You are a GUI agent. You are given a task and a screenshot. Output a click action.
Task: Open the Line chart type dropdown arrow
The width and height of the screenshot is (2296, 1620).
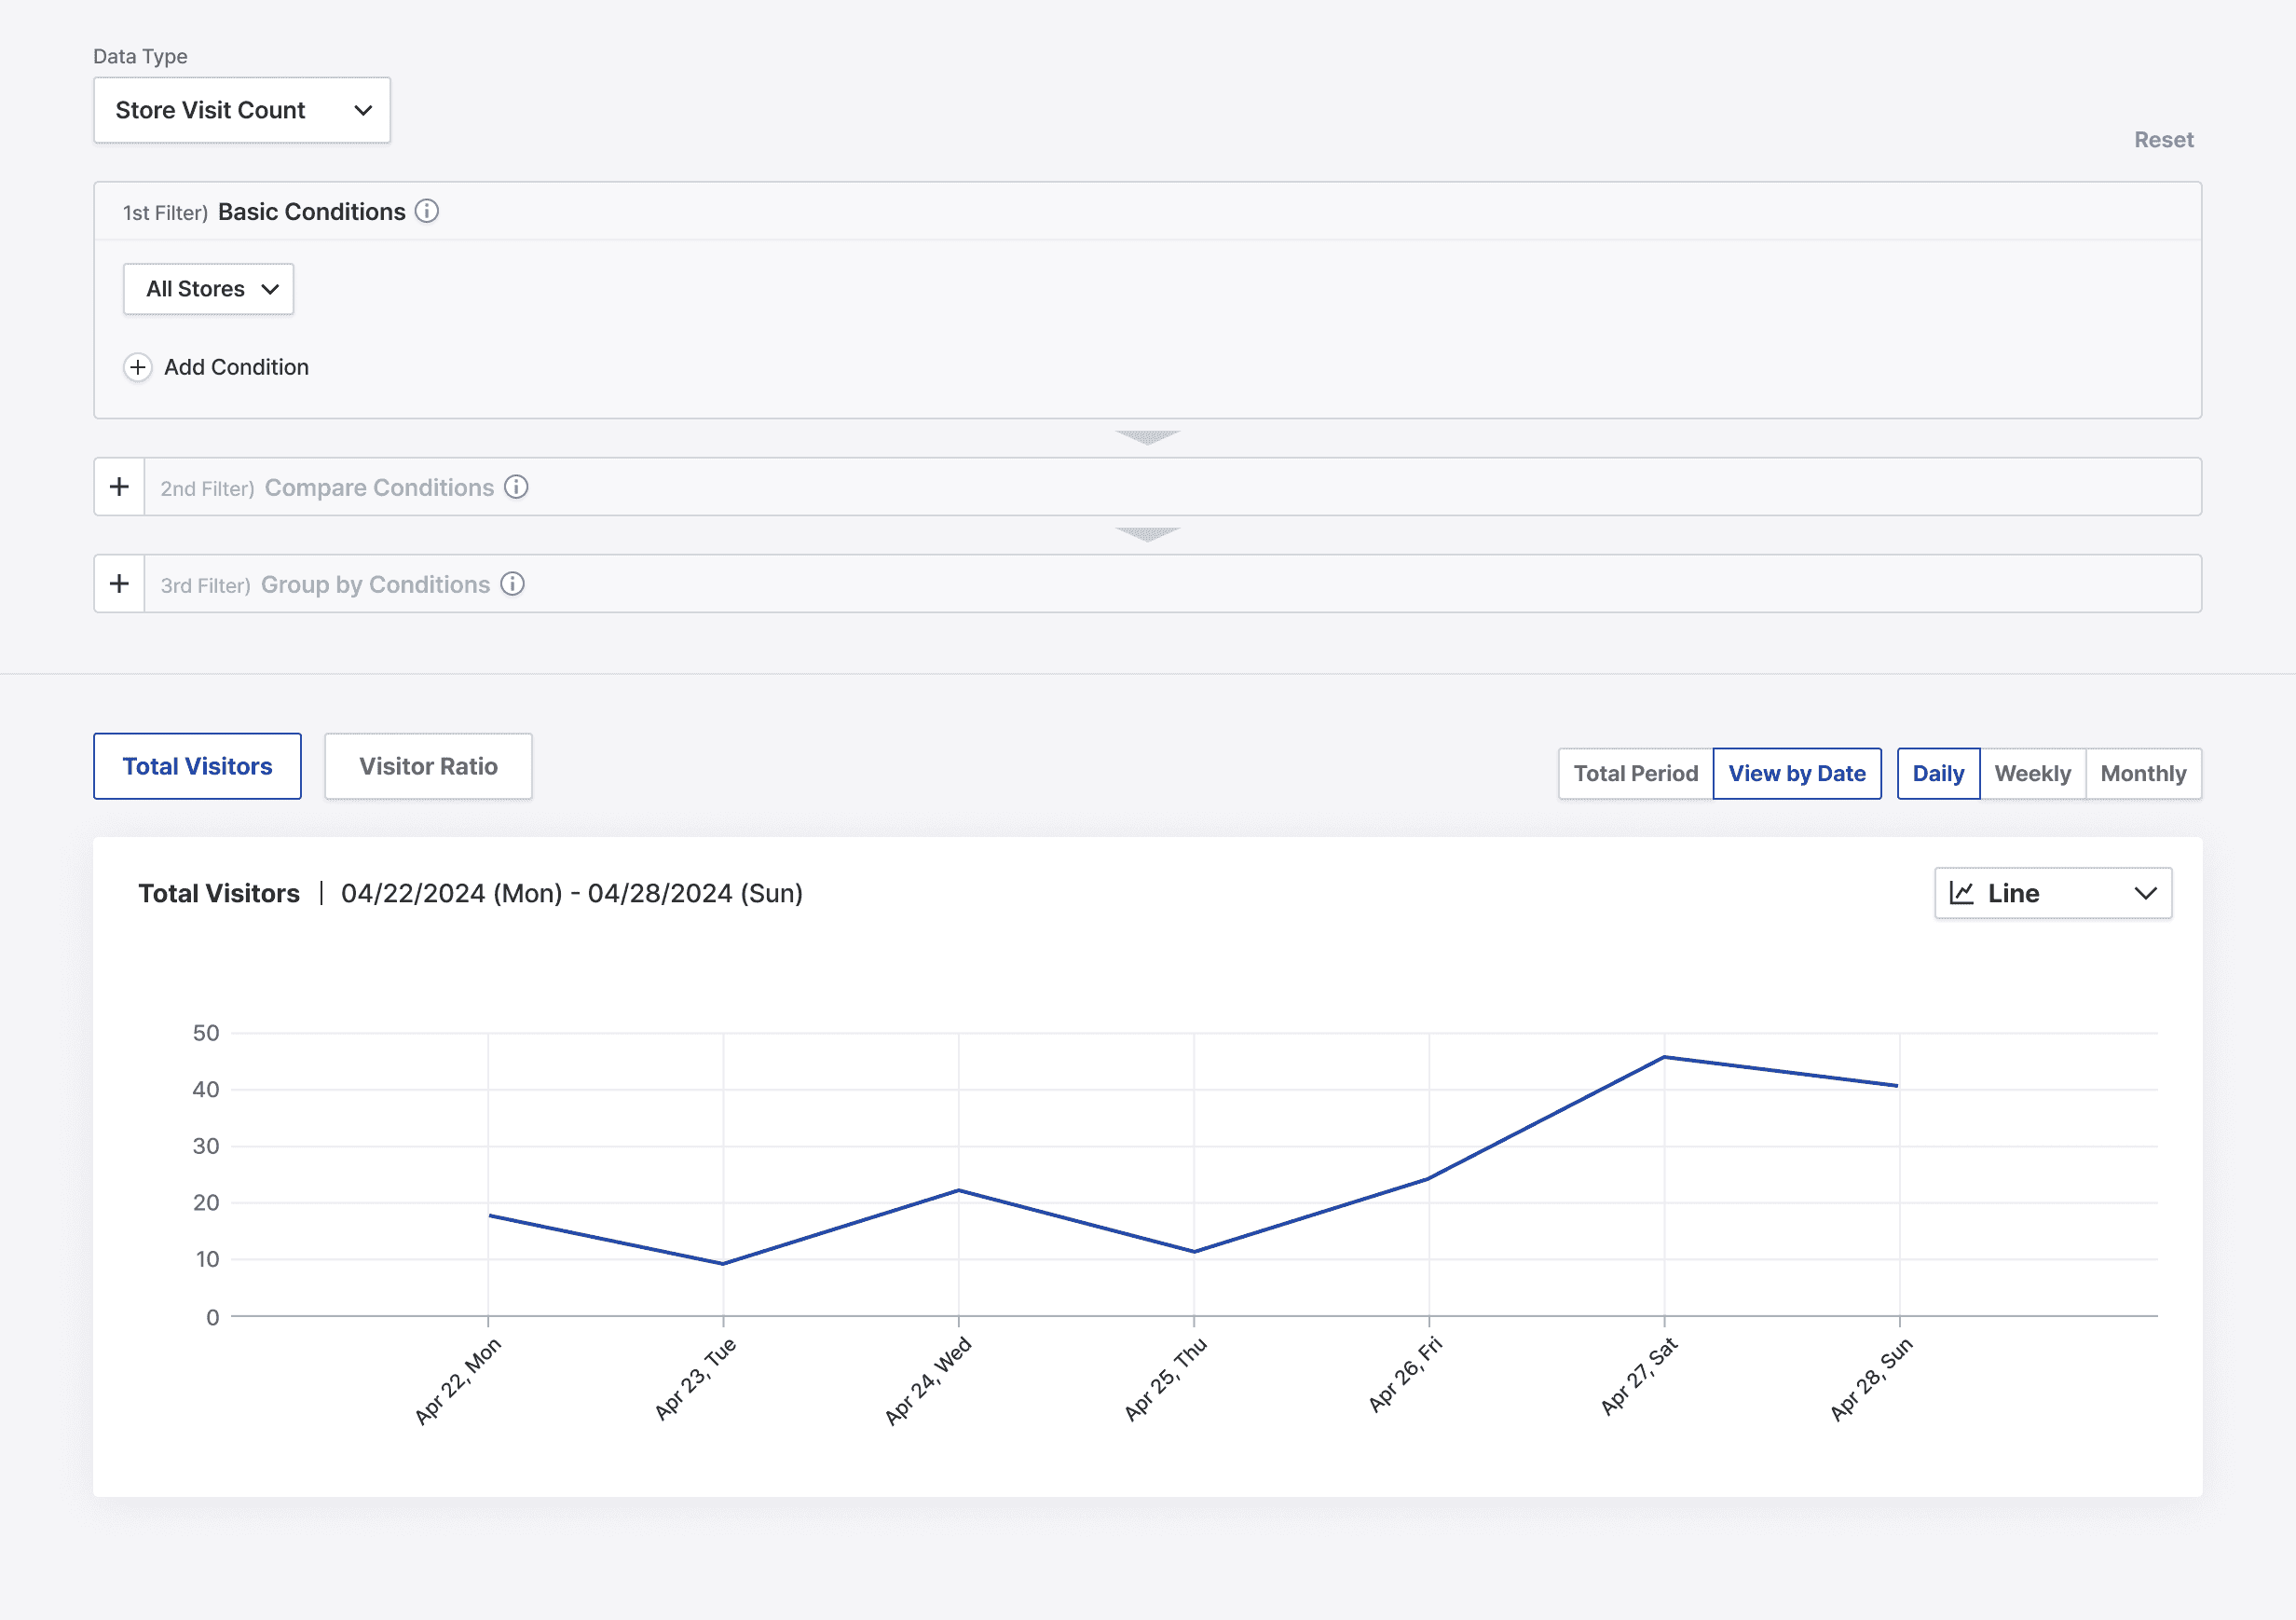point(2144,893)
